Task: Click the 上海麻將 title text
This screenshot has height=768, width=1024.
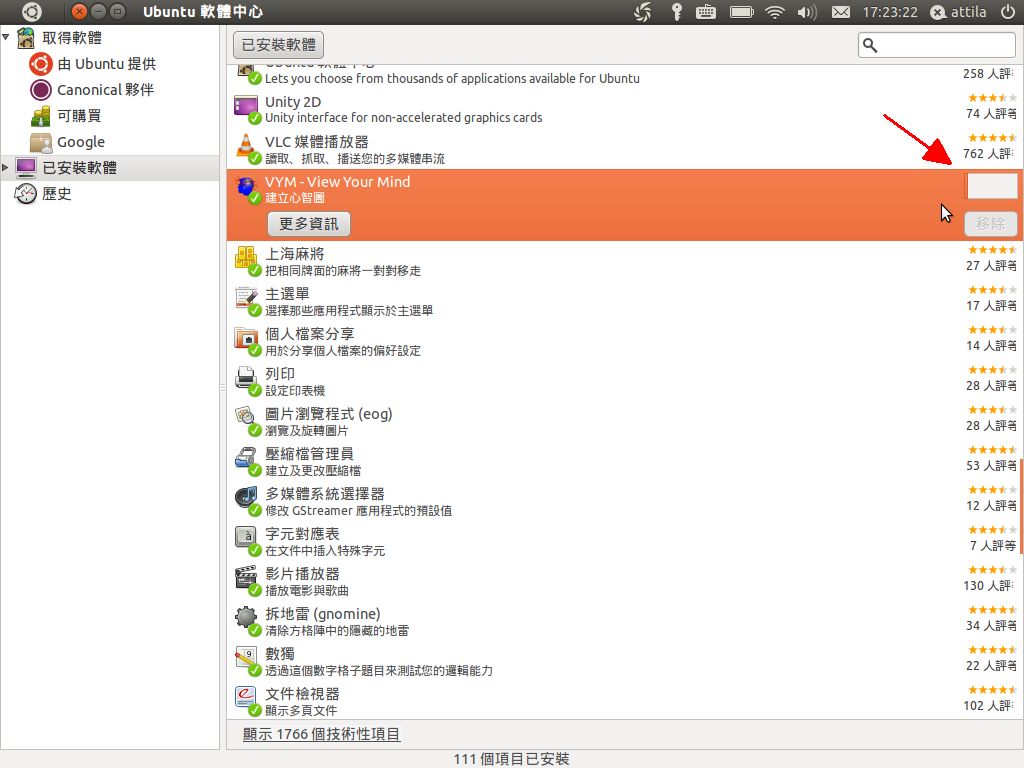Action: [295, 254]
